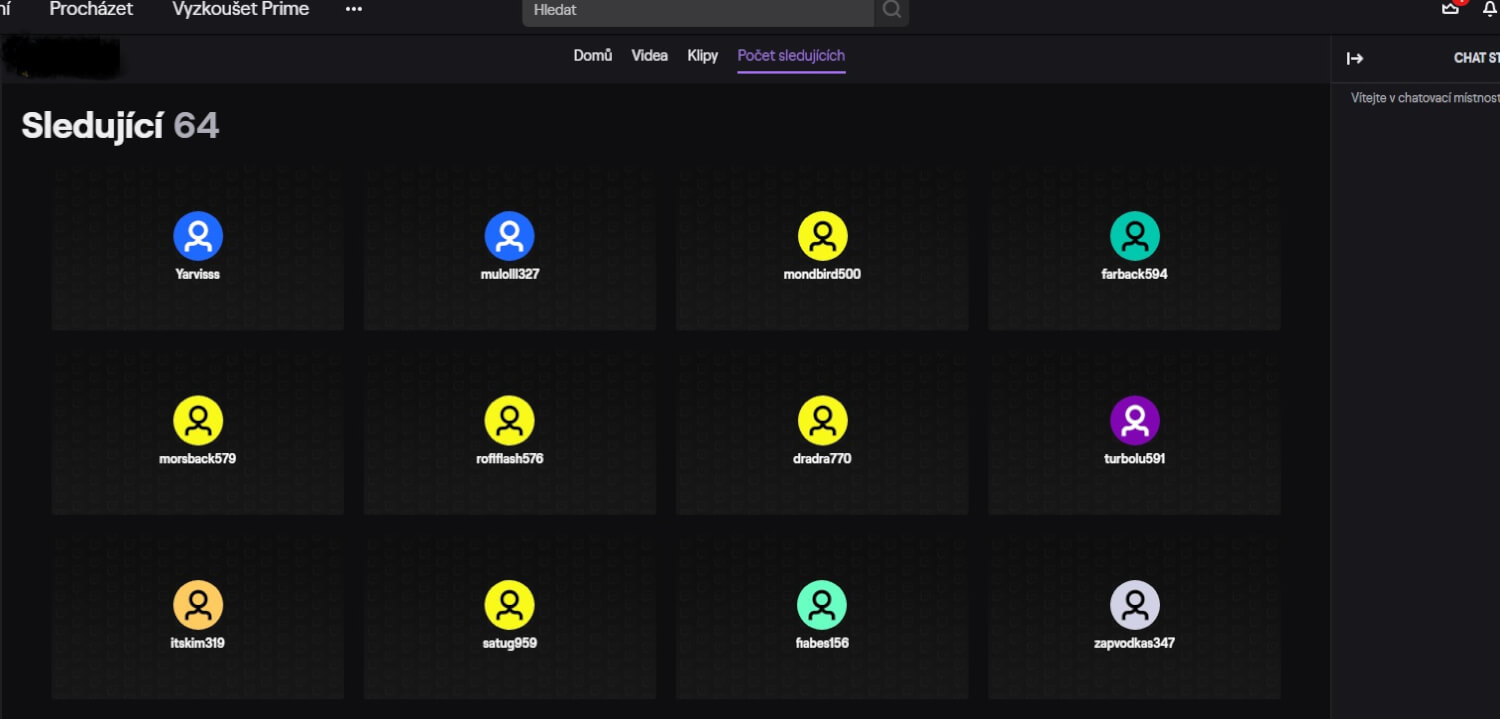The image size is (1500, 719).
Task: Open the more options ellipsis menu
Action: (354, 8)
